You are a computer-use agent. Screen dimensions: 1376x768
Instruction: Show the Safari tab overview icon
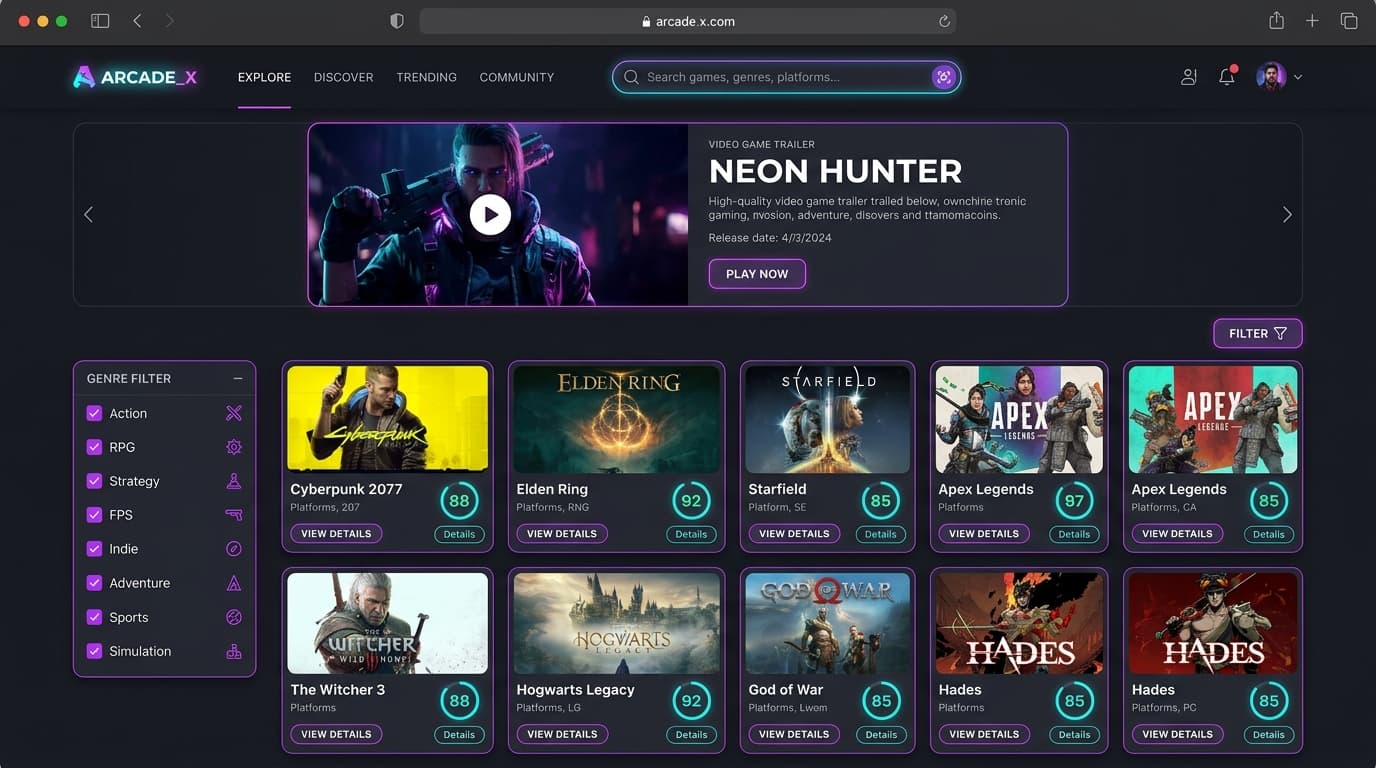(x=1349, y=21)
